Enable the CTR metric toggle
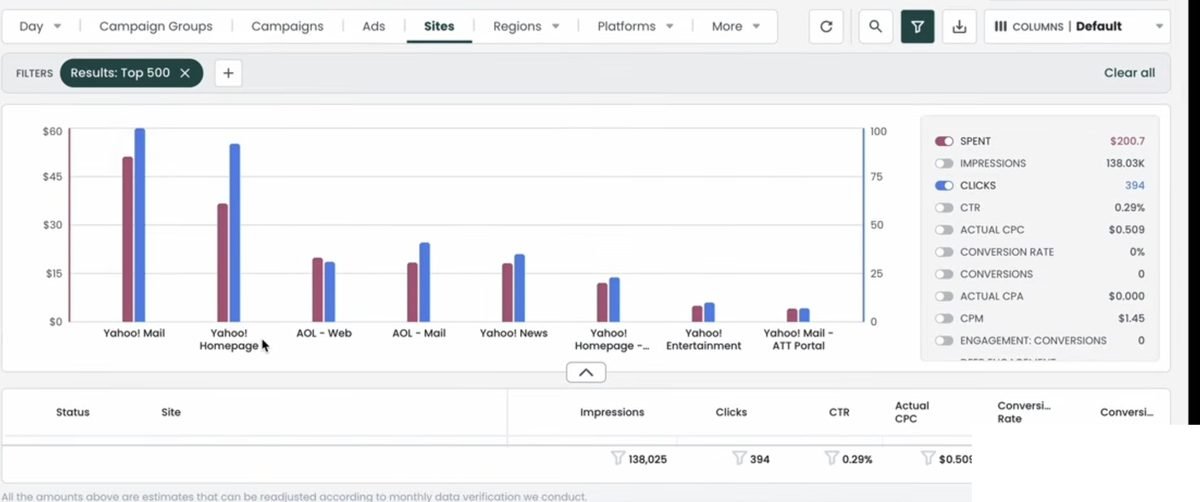The width and height of the screenshot is (1200, 502). click(x=944, y=208)
